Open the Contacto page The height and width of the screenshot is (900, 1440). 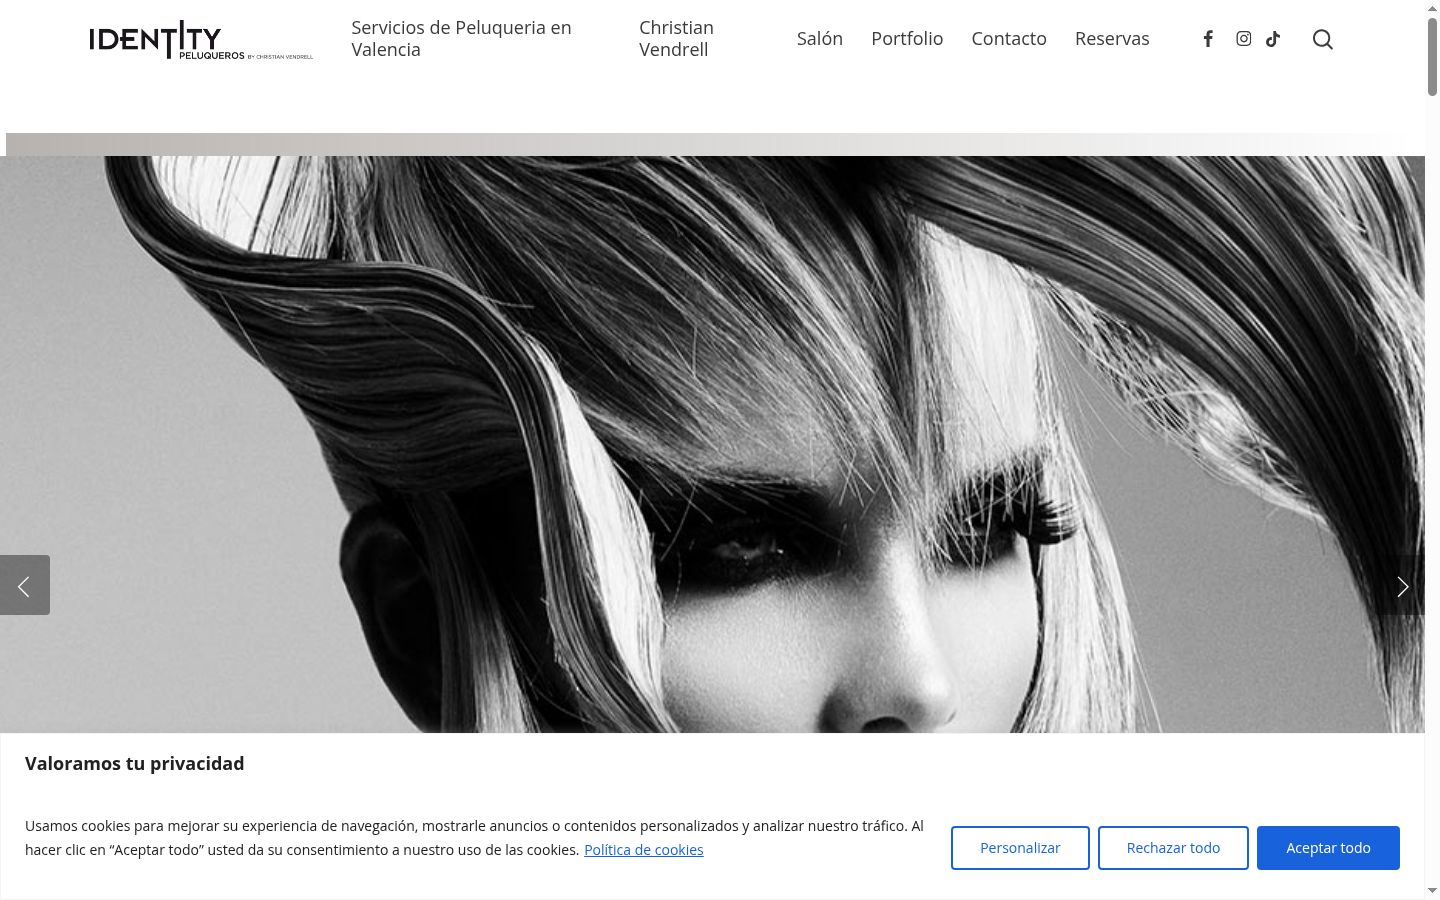pyautogui.click(x=1009, y=38)
